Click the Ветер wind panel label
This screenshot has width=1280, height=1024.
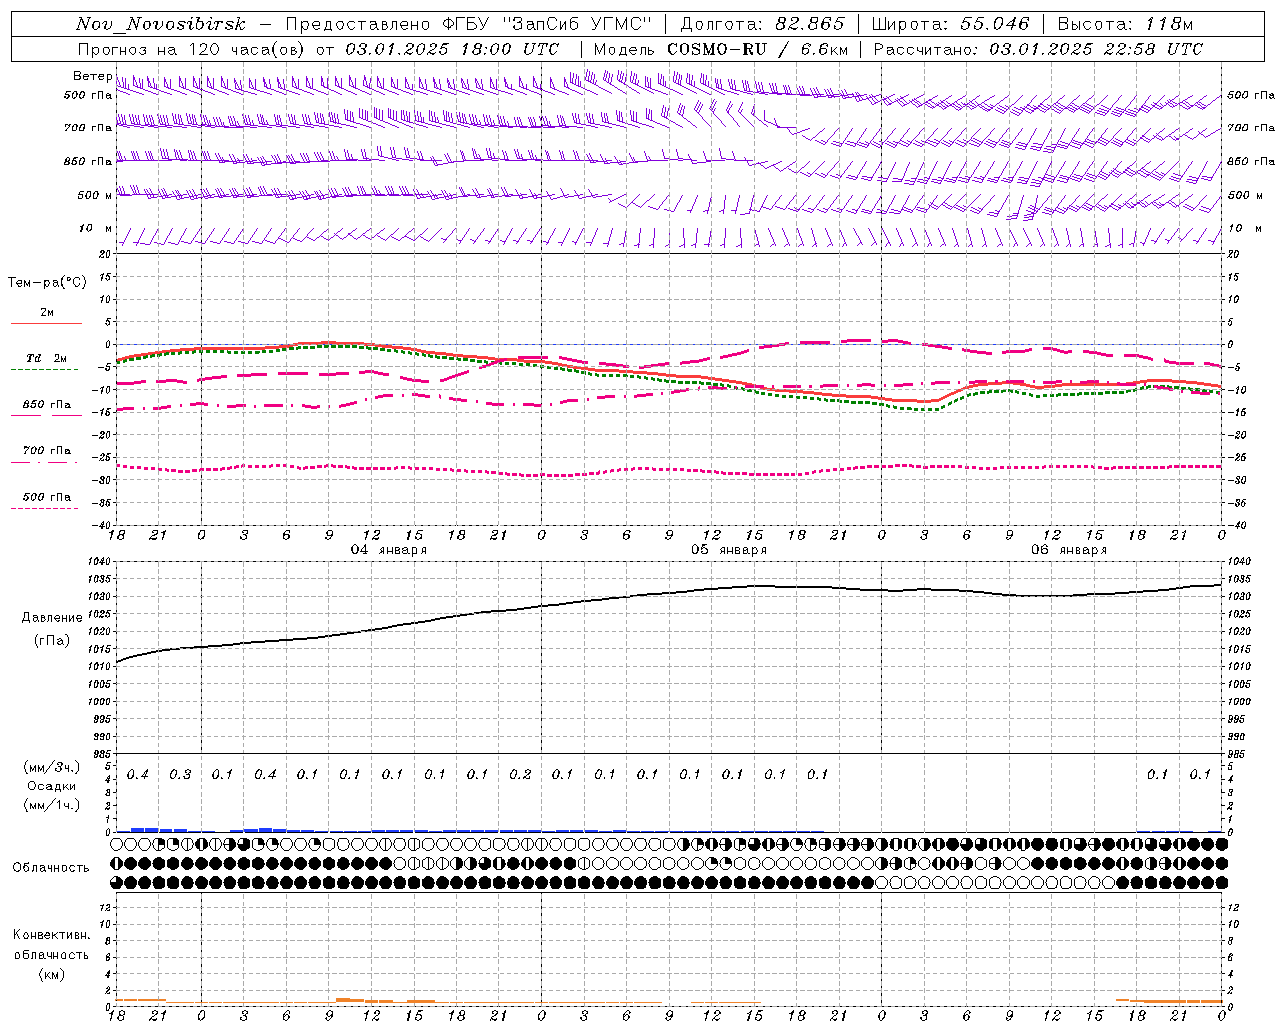pyautogui.click(x=93, y=76)
